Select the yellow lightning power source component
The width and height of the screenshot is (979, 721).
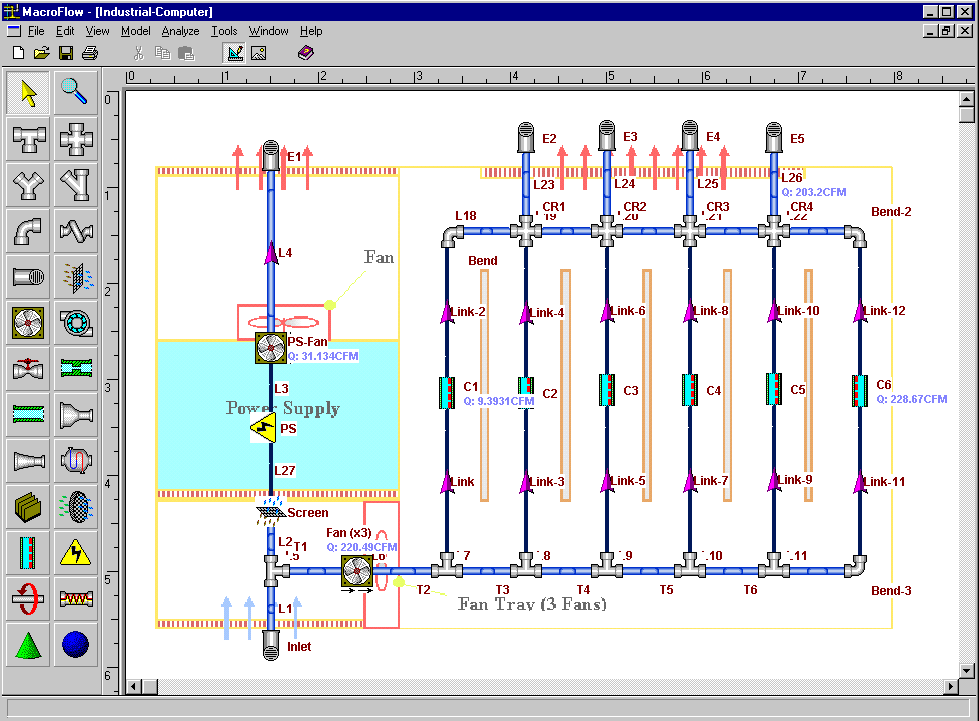pyautogui.click(x=75, y=551)
